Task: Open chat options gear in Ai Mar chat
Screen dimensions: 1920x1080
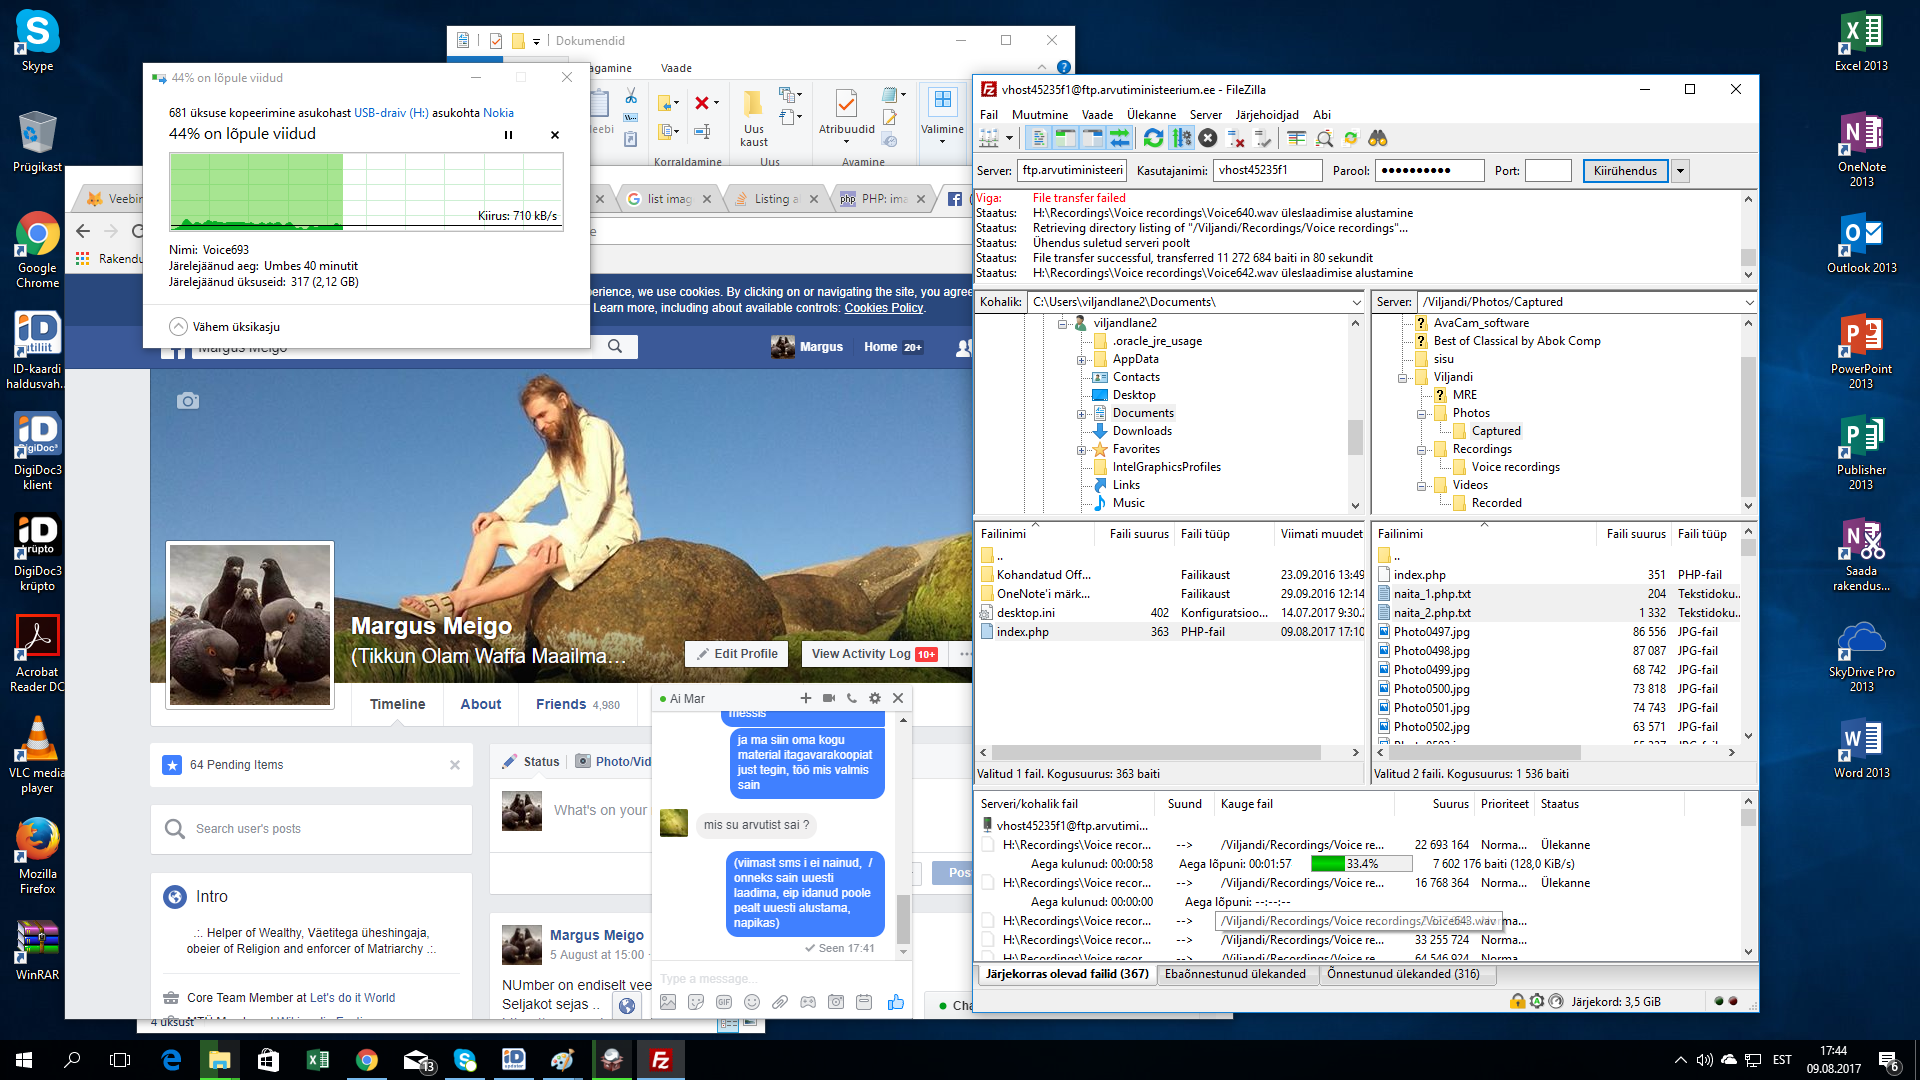Action: [x=875, y=698]
